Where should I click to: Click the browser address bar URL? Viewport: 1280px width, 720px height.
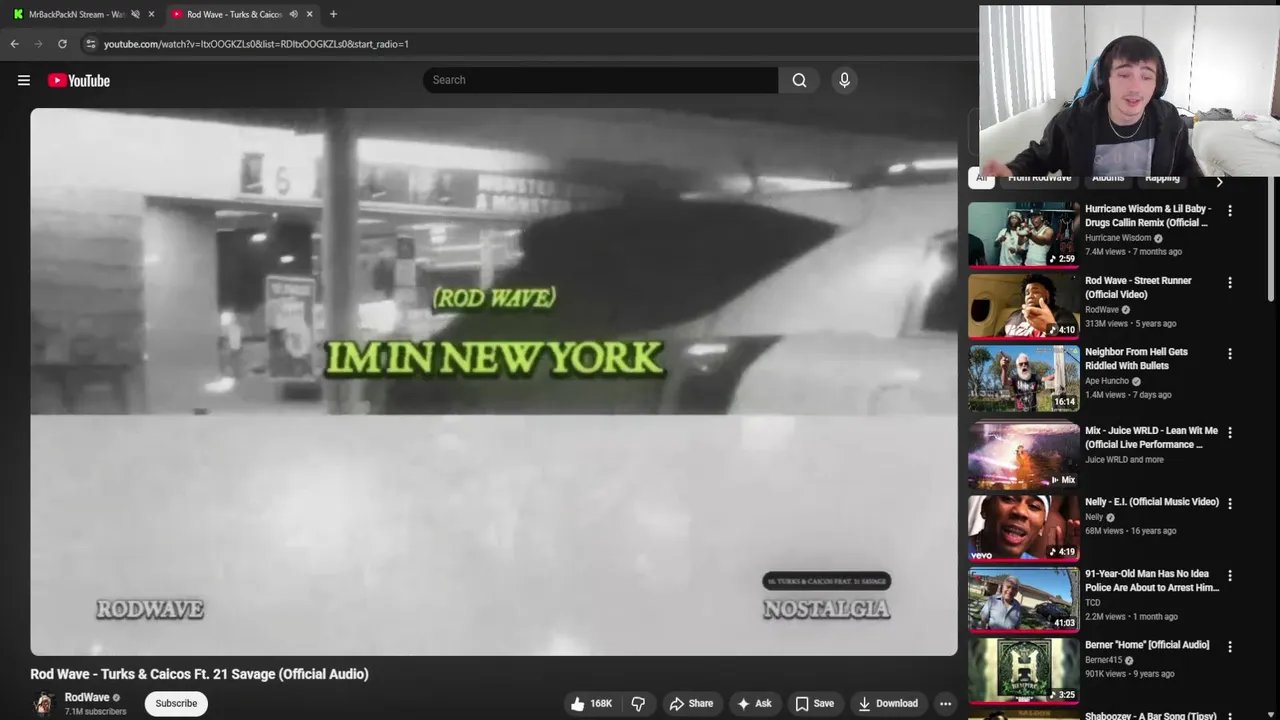tap(256, 44)
